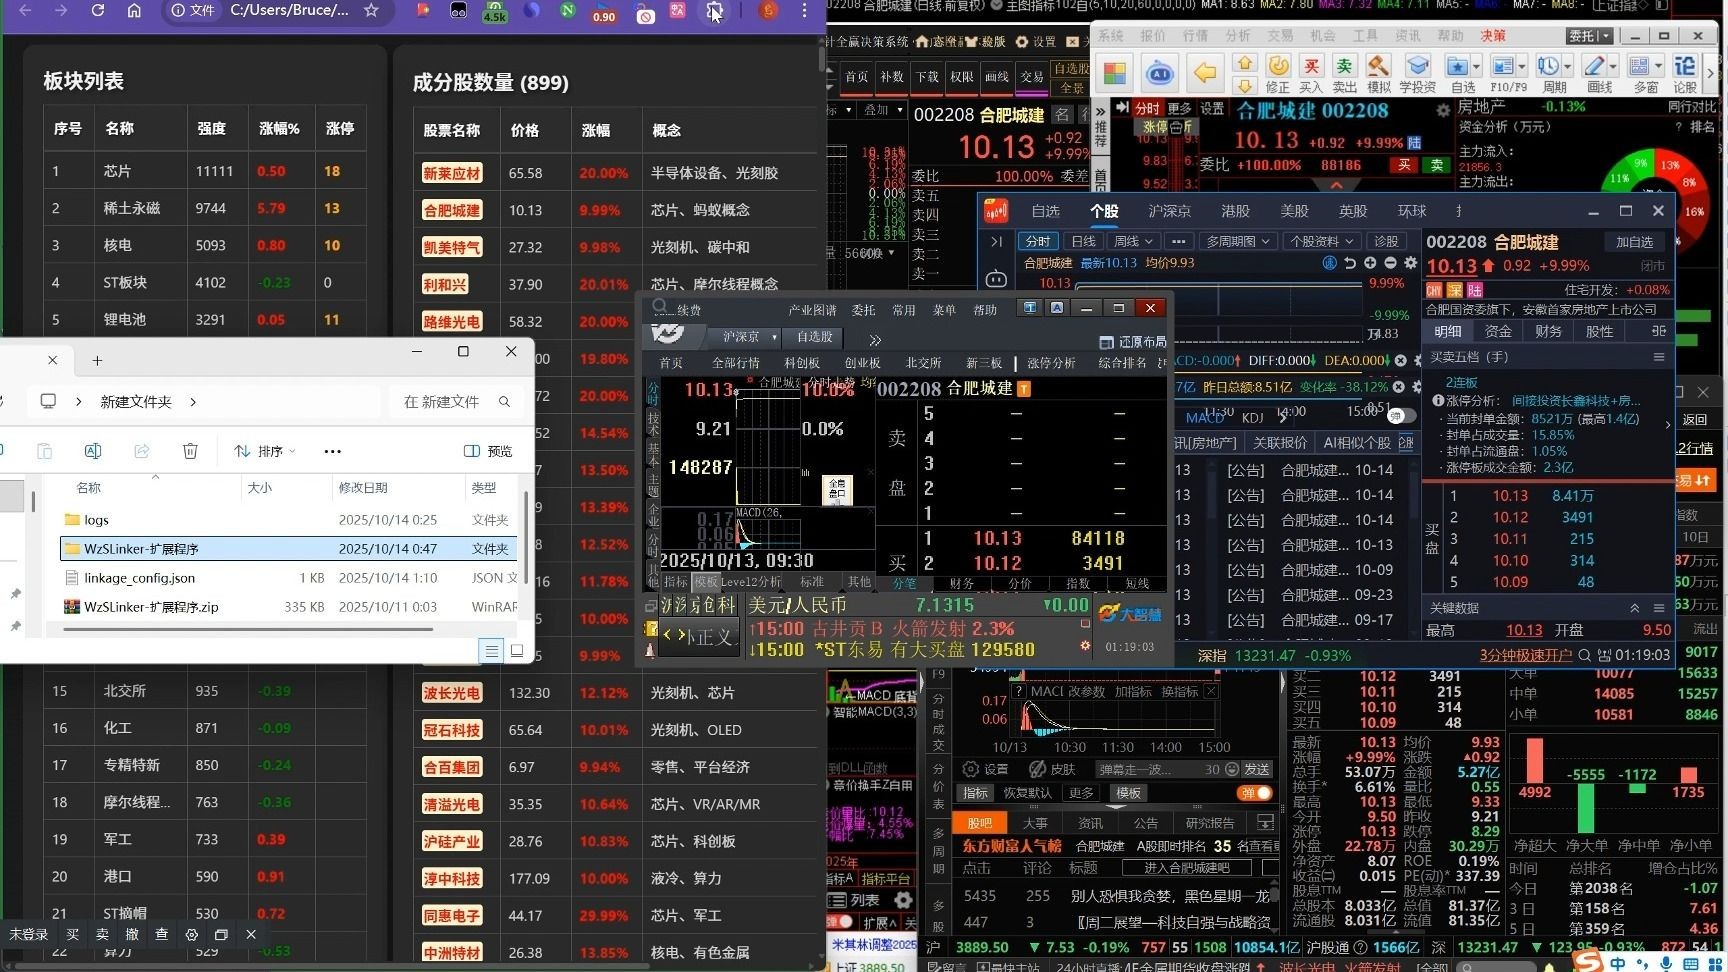Viewport: 1728px width, 972px height.
Task: Click the 买入 buy toolbar icon
Action: click(1311, 73)
